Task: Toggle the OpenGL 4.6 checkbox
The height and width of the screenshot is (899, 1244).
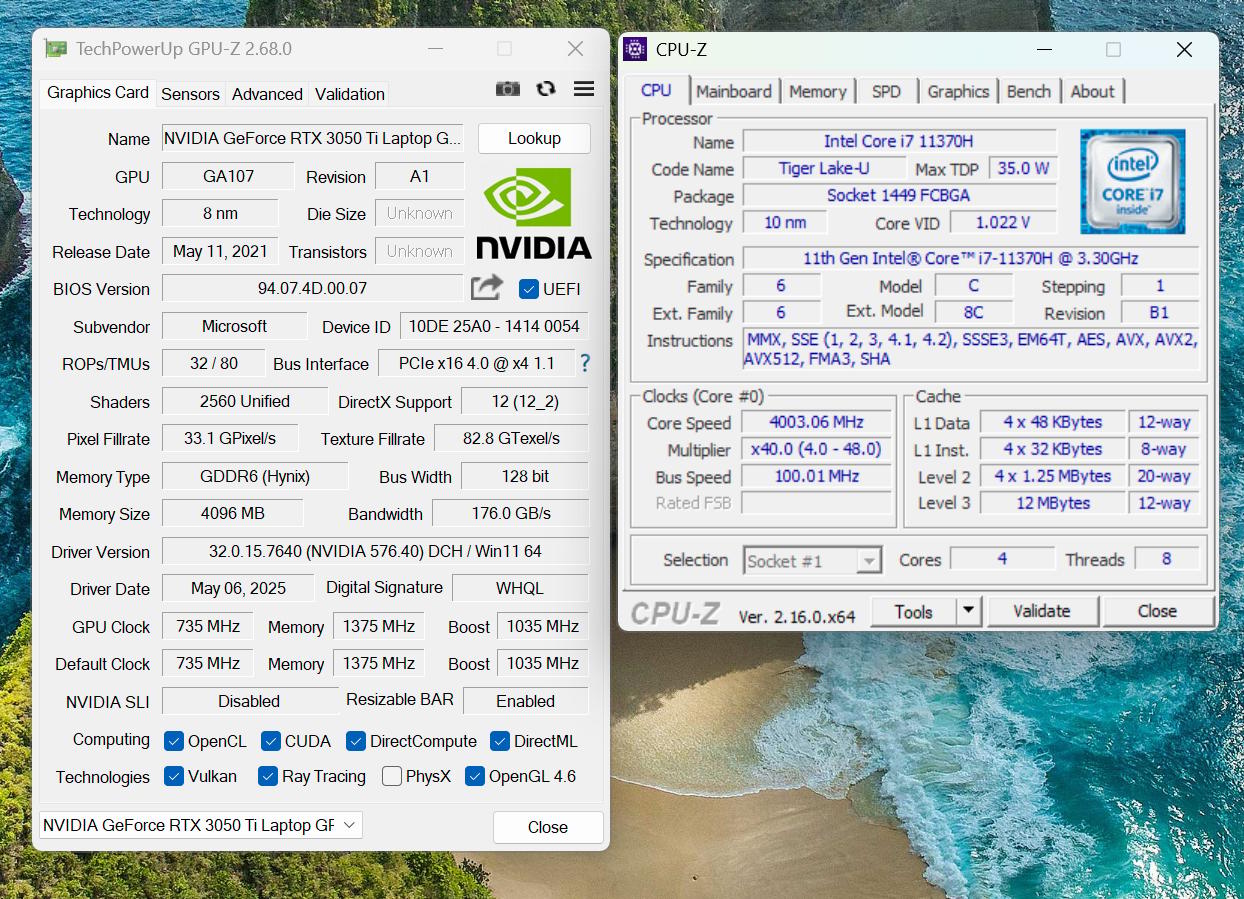Action: tap(475, 776)
